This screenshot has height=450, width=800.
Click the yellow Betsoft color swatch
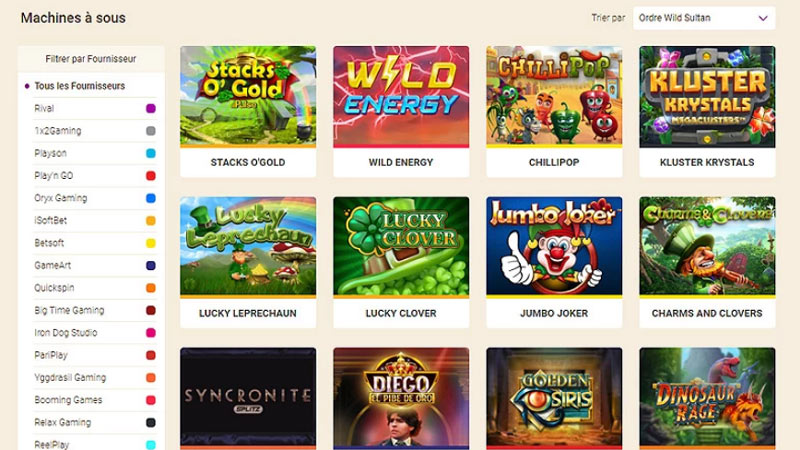pos(151,243)
